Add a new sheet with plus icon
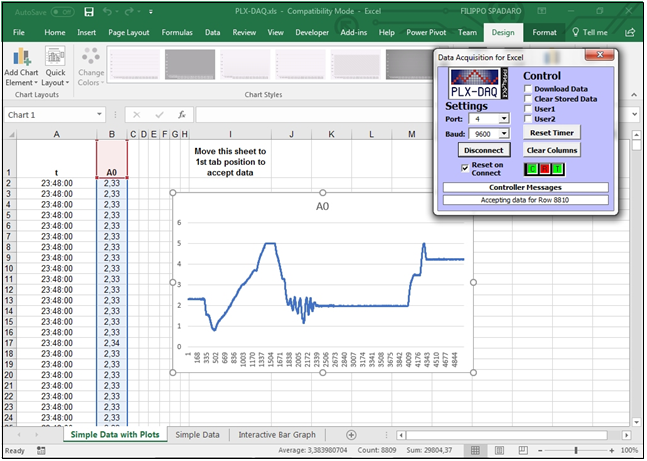 click(x=351, y=435)
